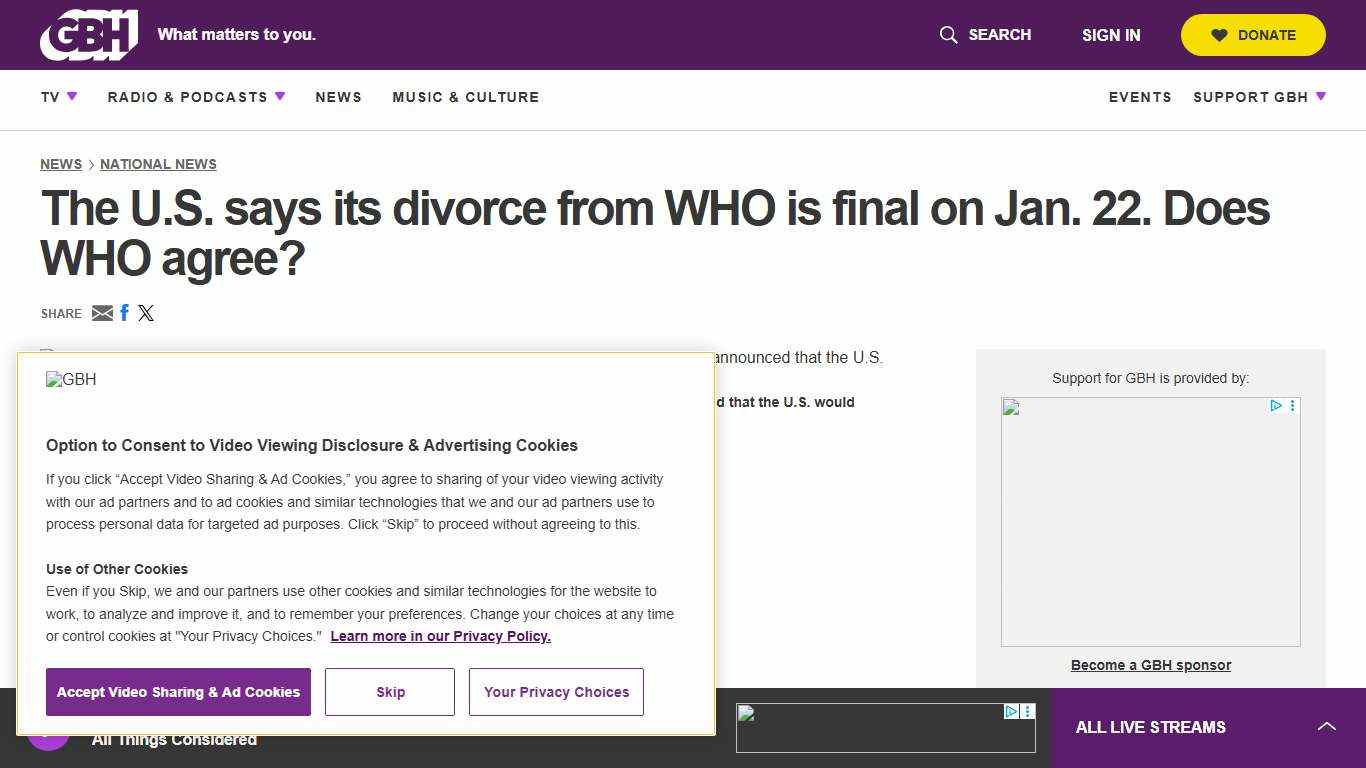Select NEWS in the navigation bar
The height and width of the screenshot is (768, 1366).
click(338, 97)
